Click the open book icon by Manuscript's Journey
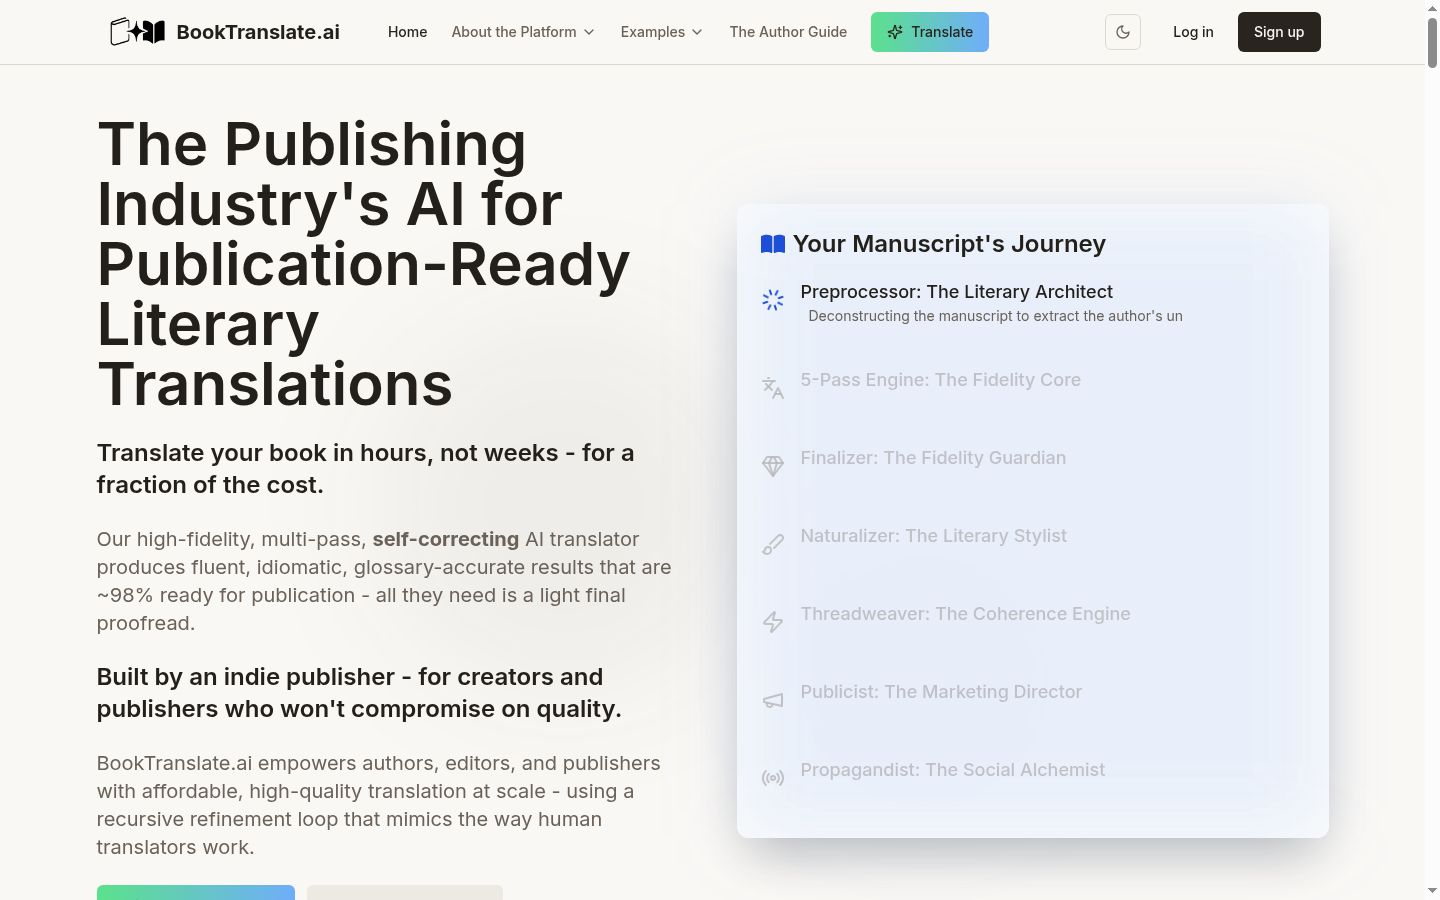Screen dimensions: 1440x900 [x=773, y=244]
